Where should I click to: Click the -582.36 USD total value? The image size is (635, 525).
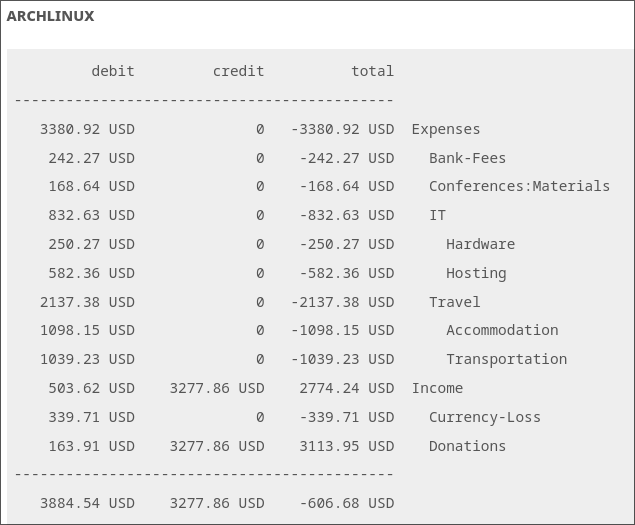pyautogui.click(x=347, y=273)
